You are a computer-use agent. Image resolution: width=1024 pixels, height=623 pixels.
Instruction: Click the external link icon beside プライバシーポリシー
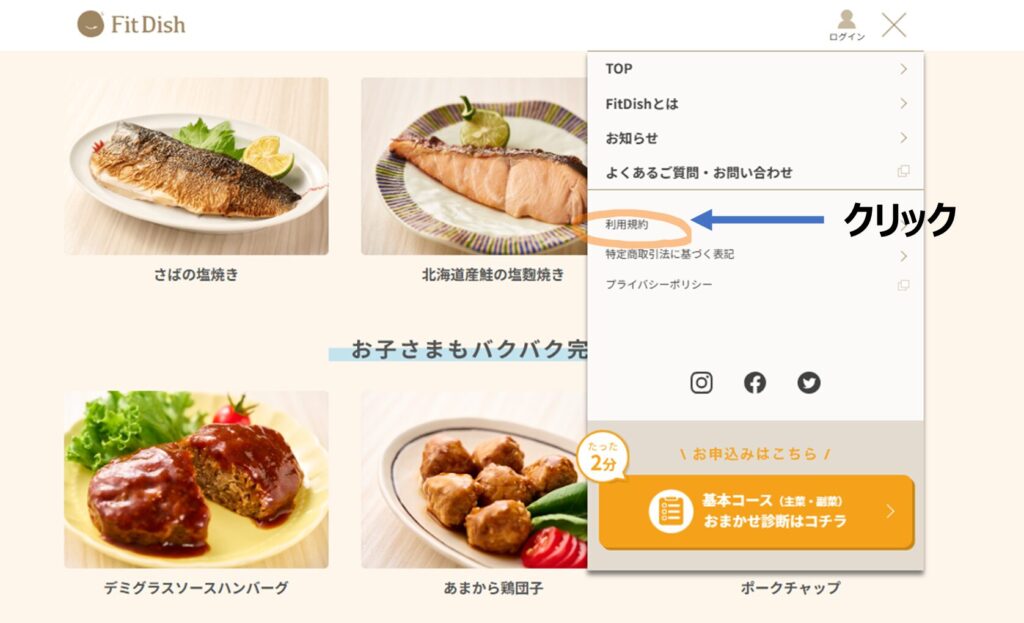[903, 285]
